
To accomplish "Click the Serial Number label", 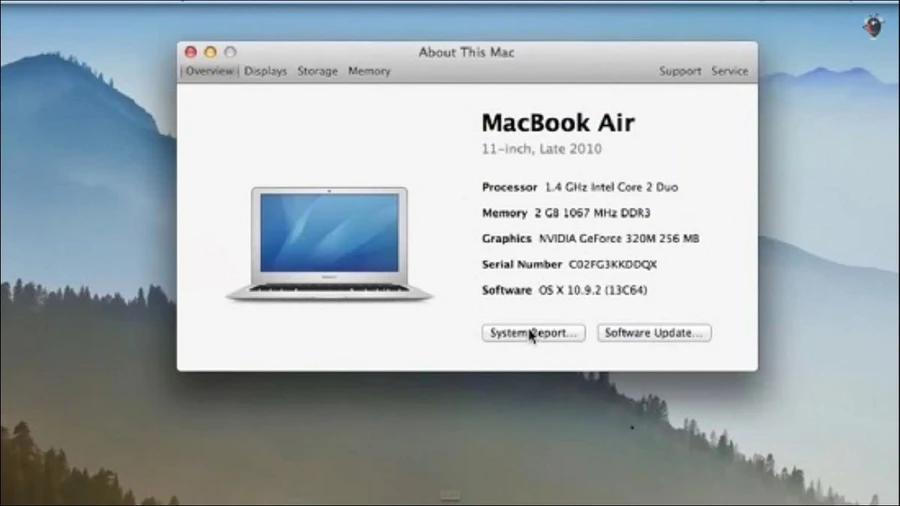I will coord(522,264).
